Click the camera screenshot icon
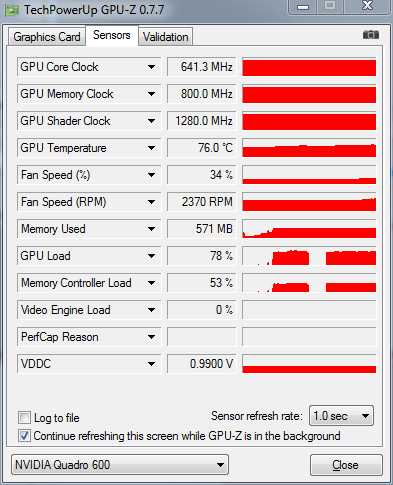Screen dimensions: 393x485 tap(370, 34)
